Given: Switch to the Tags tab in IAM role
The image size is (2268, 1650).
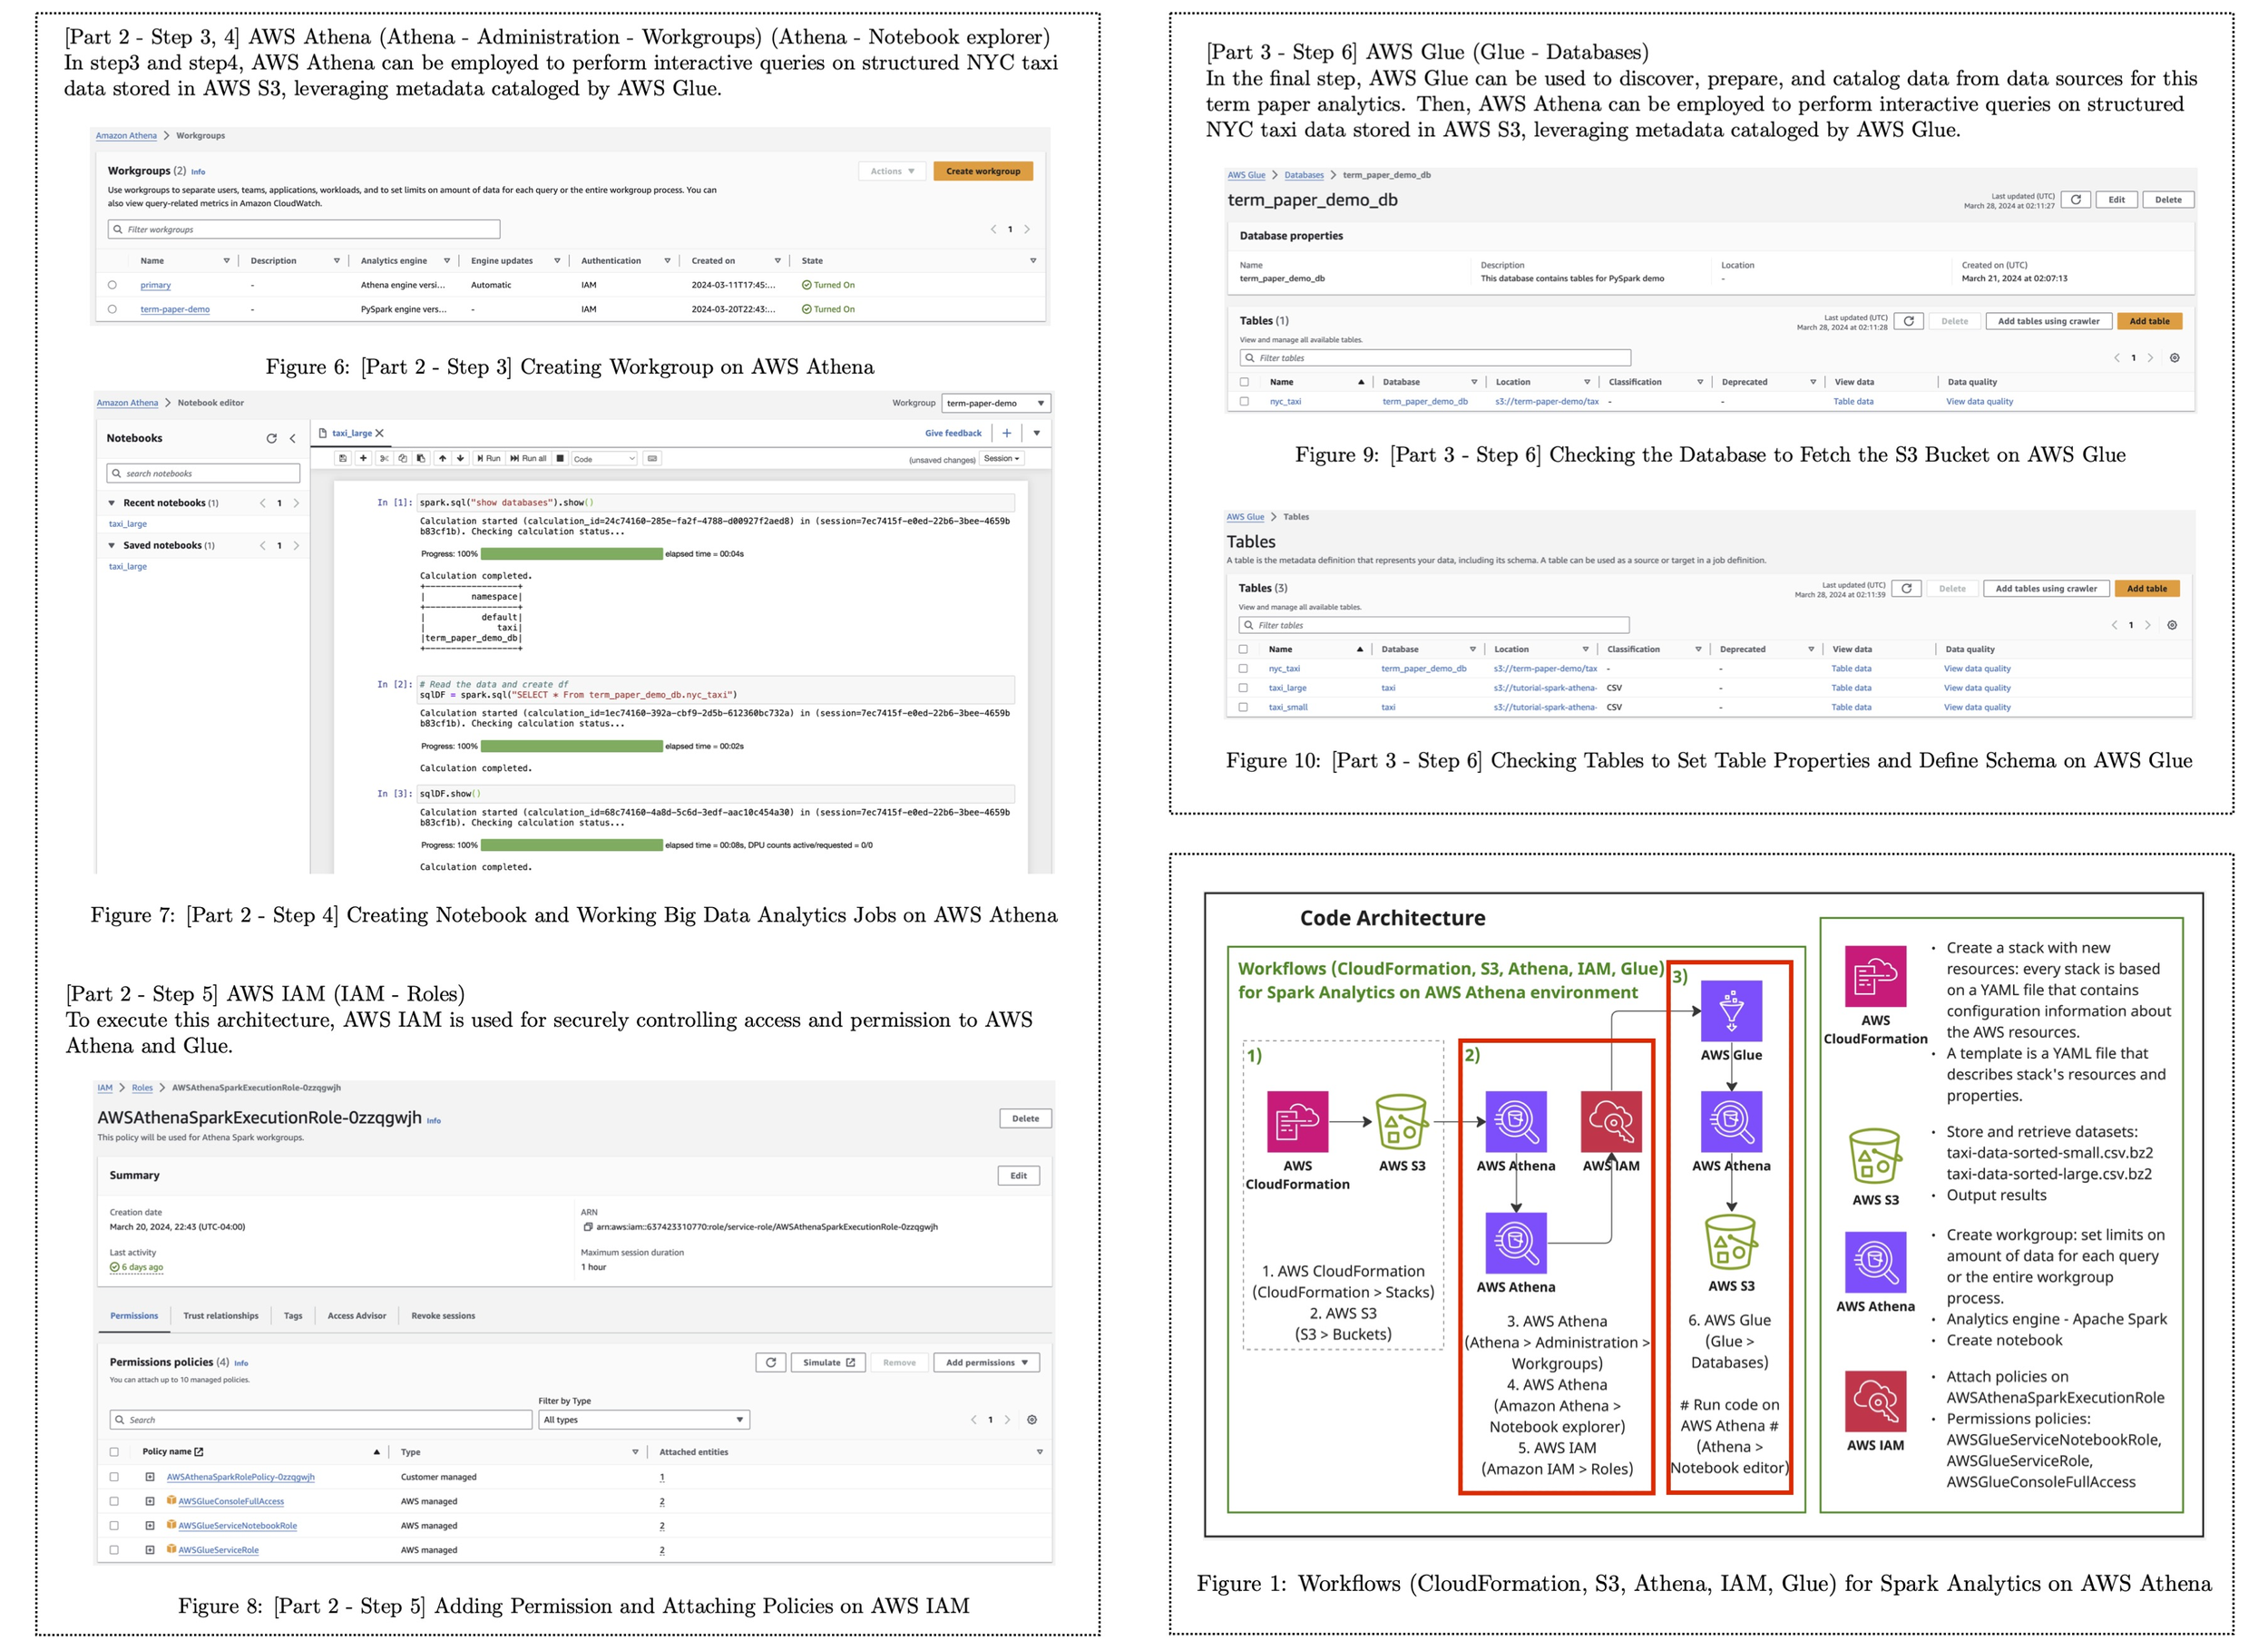Looking at the screenshot, I should [293, 1316].
